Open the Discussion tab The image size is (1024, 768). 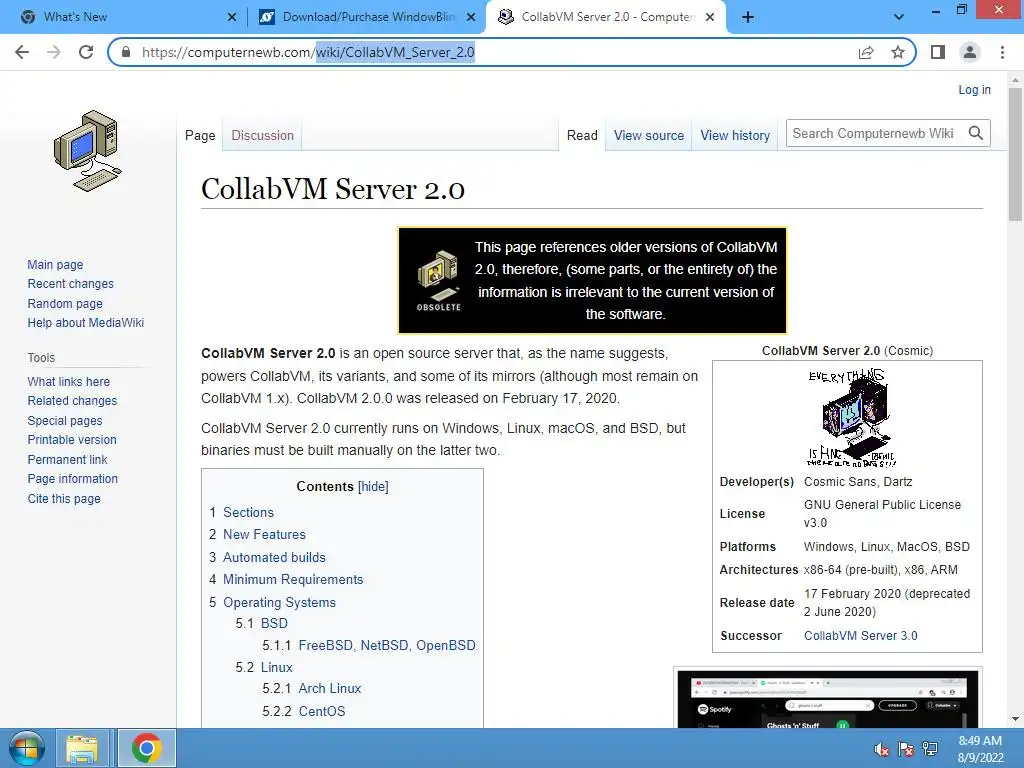coord(263,135)
